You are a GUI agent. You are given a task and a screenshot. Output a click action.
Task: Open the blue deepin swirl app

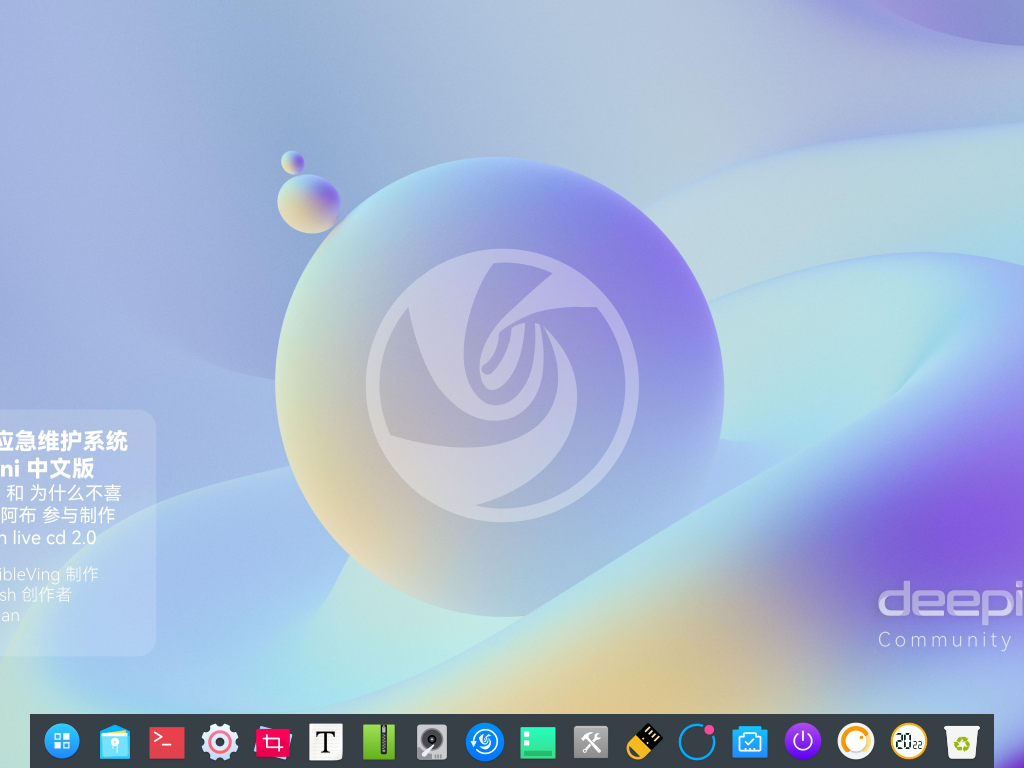click(x=485, y=742)
